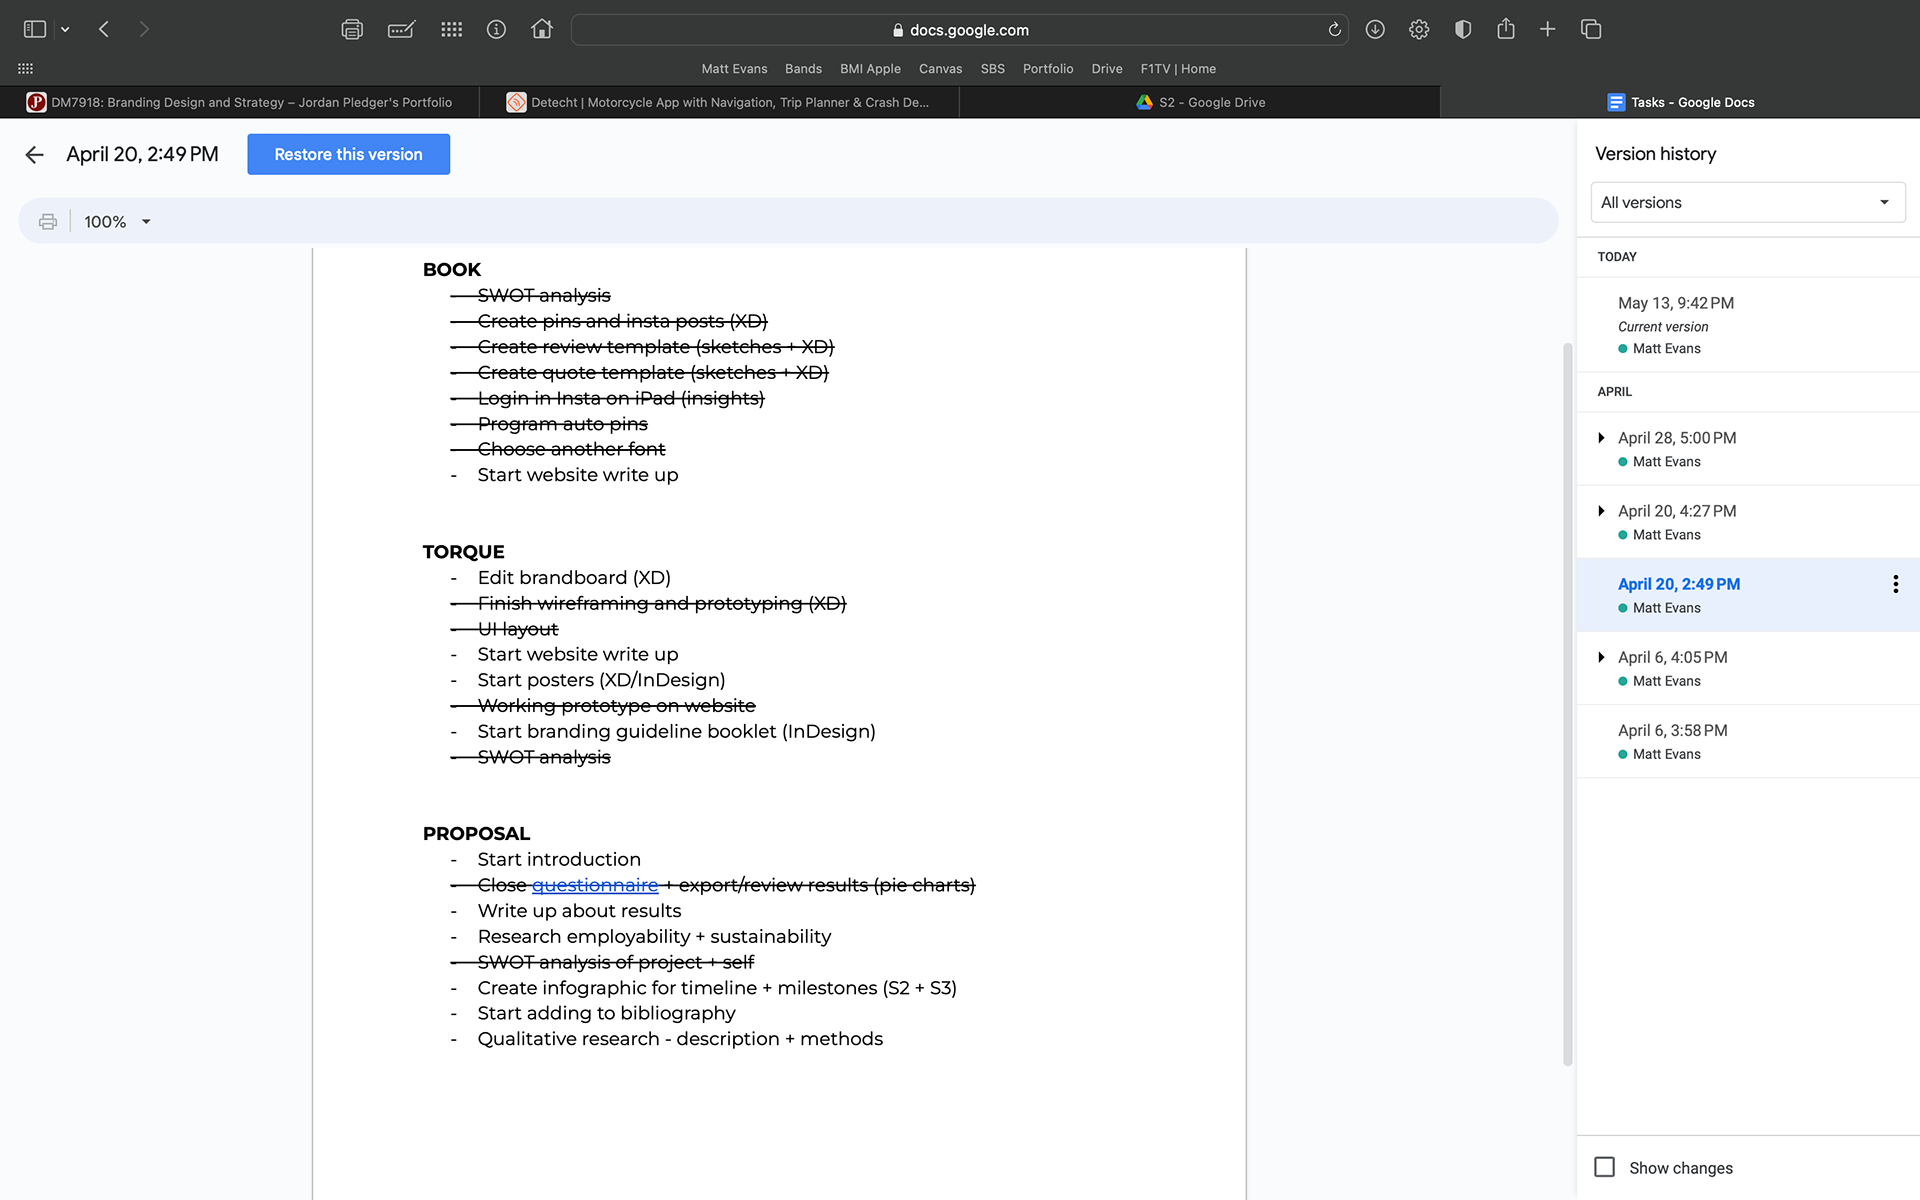Switch to the S2 - Google Drive tab

tap(1200, 102)
